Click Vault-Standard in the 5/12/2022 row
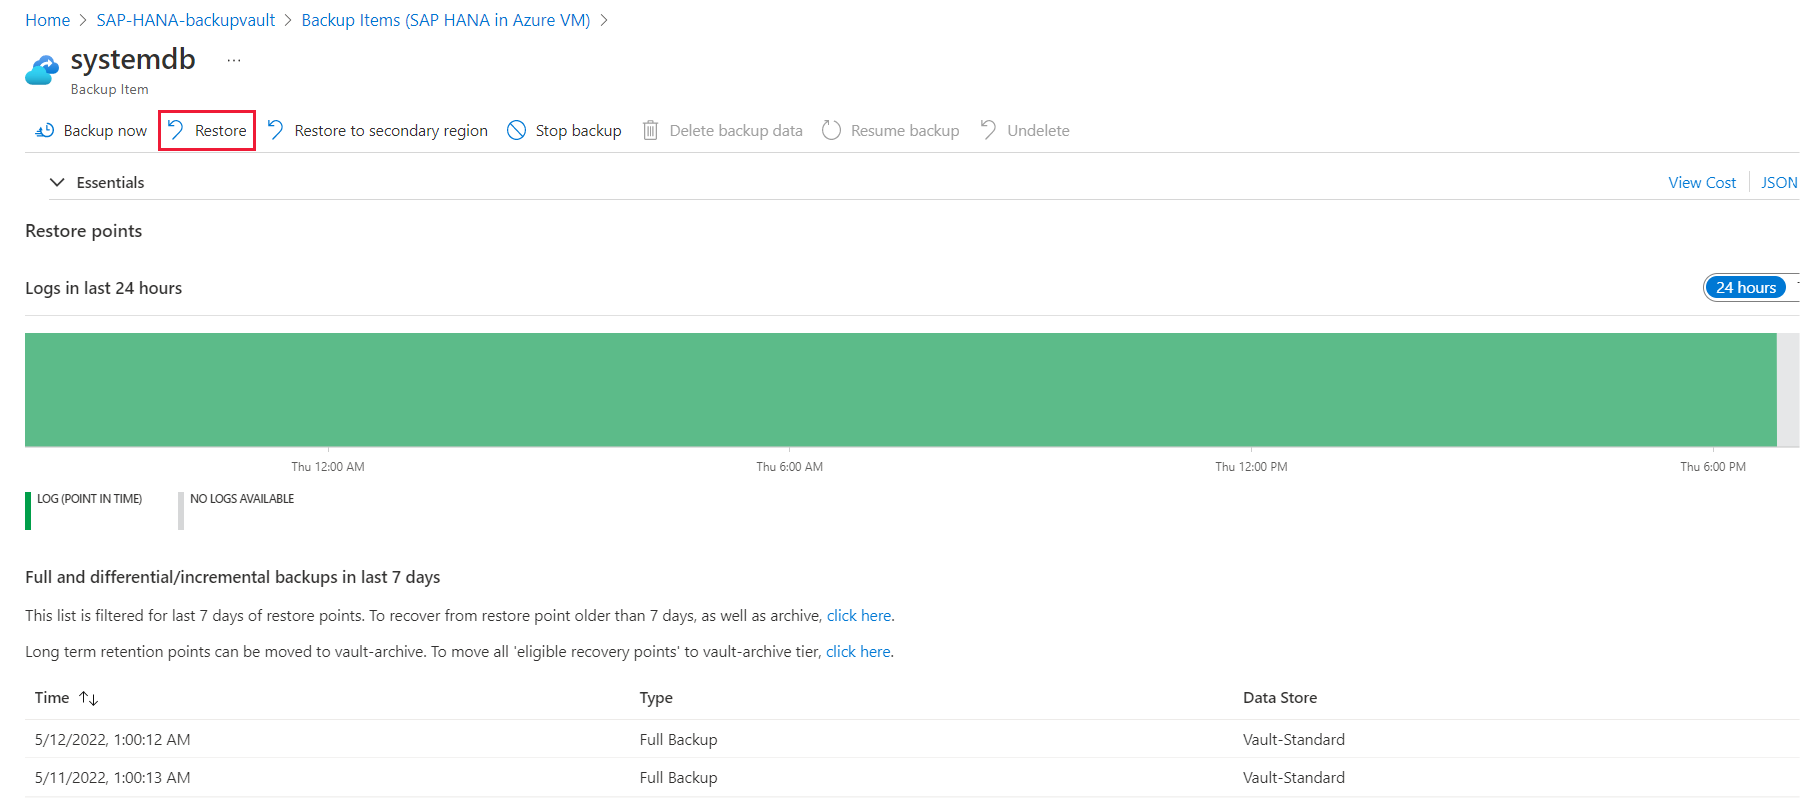The width and height of the screenshot is (1800, 798). click(1294, 740)
